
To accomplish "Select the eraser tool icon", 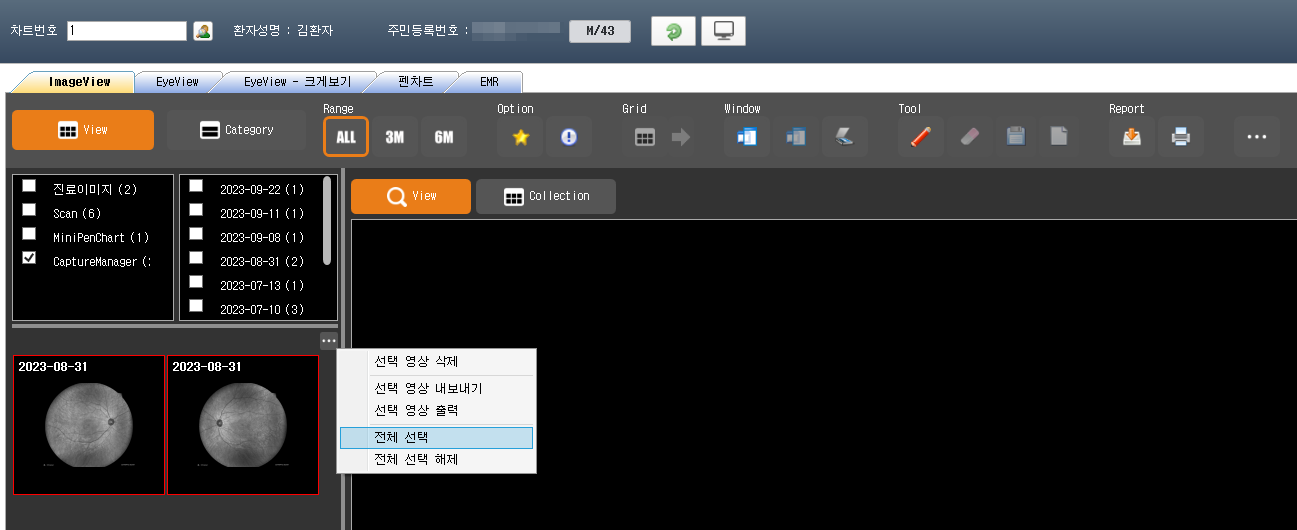I will click(x=968, y=137).
